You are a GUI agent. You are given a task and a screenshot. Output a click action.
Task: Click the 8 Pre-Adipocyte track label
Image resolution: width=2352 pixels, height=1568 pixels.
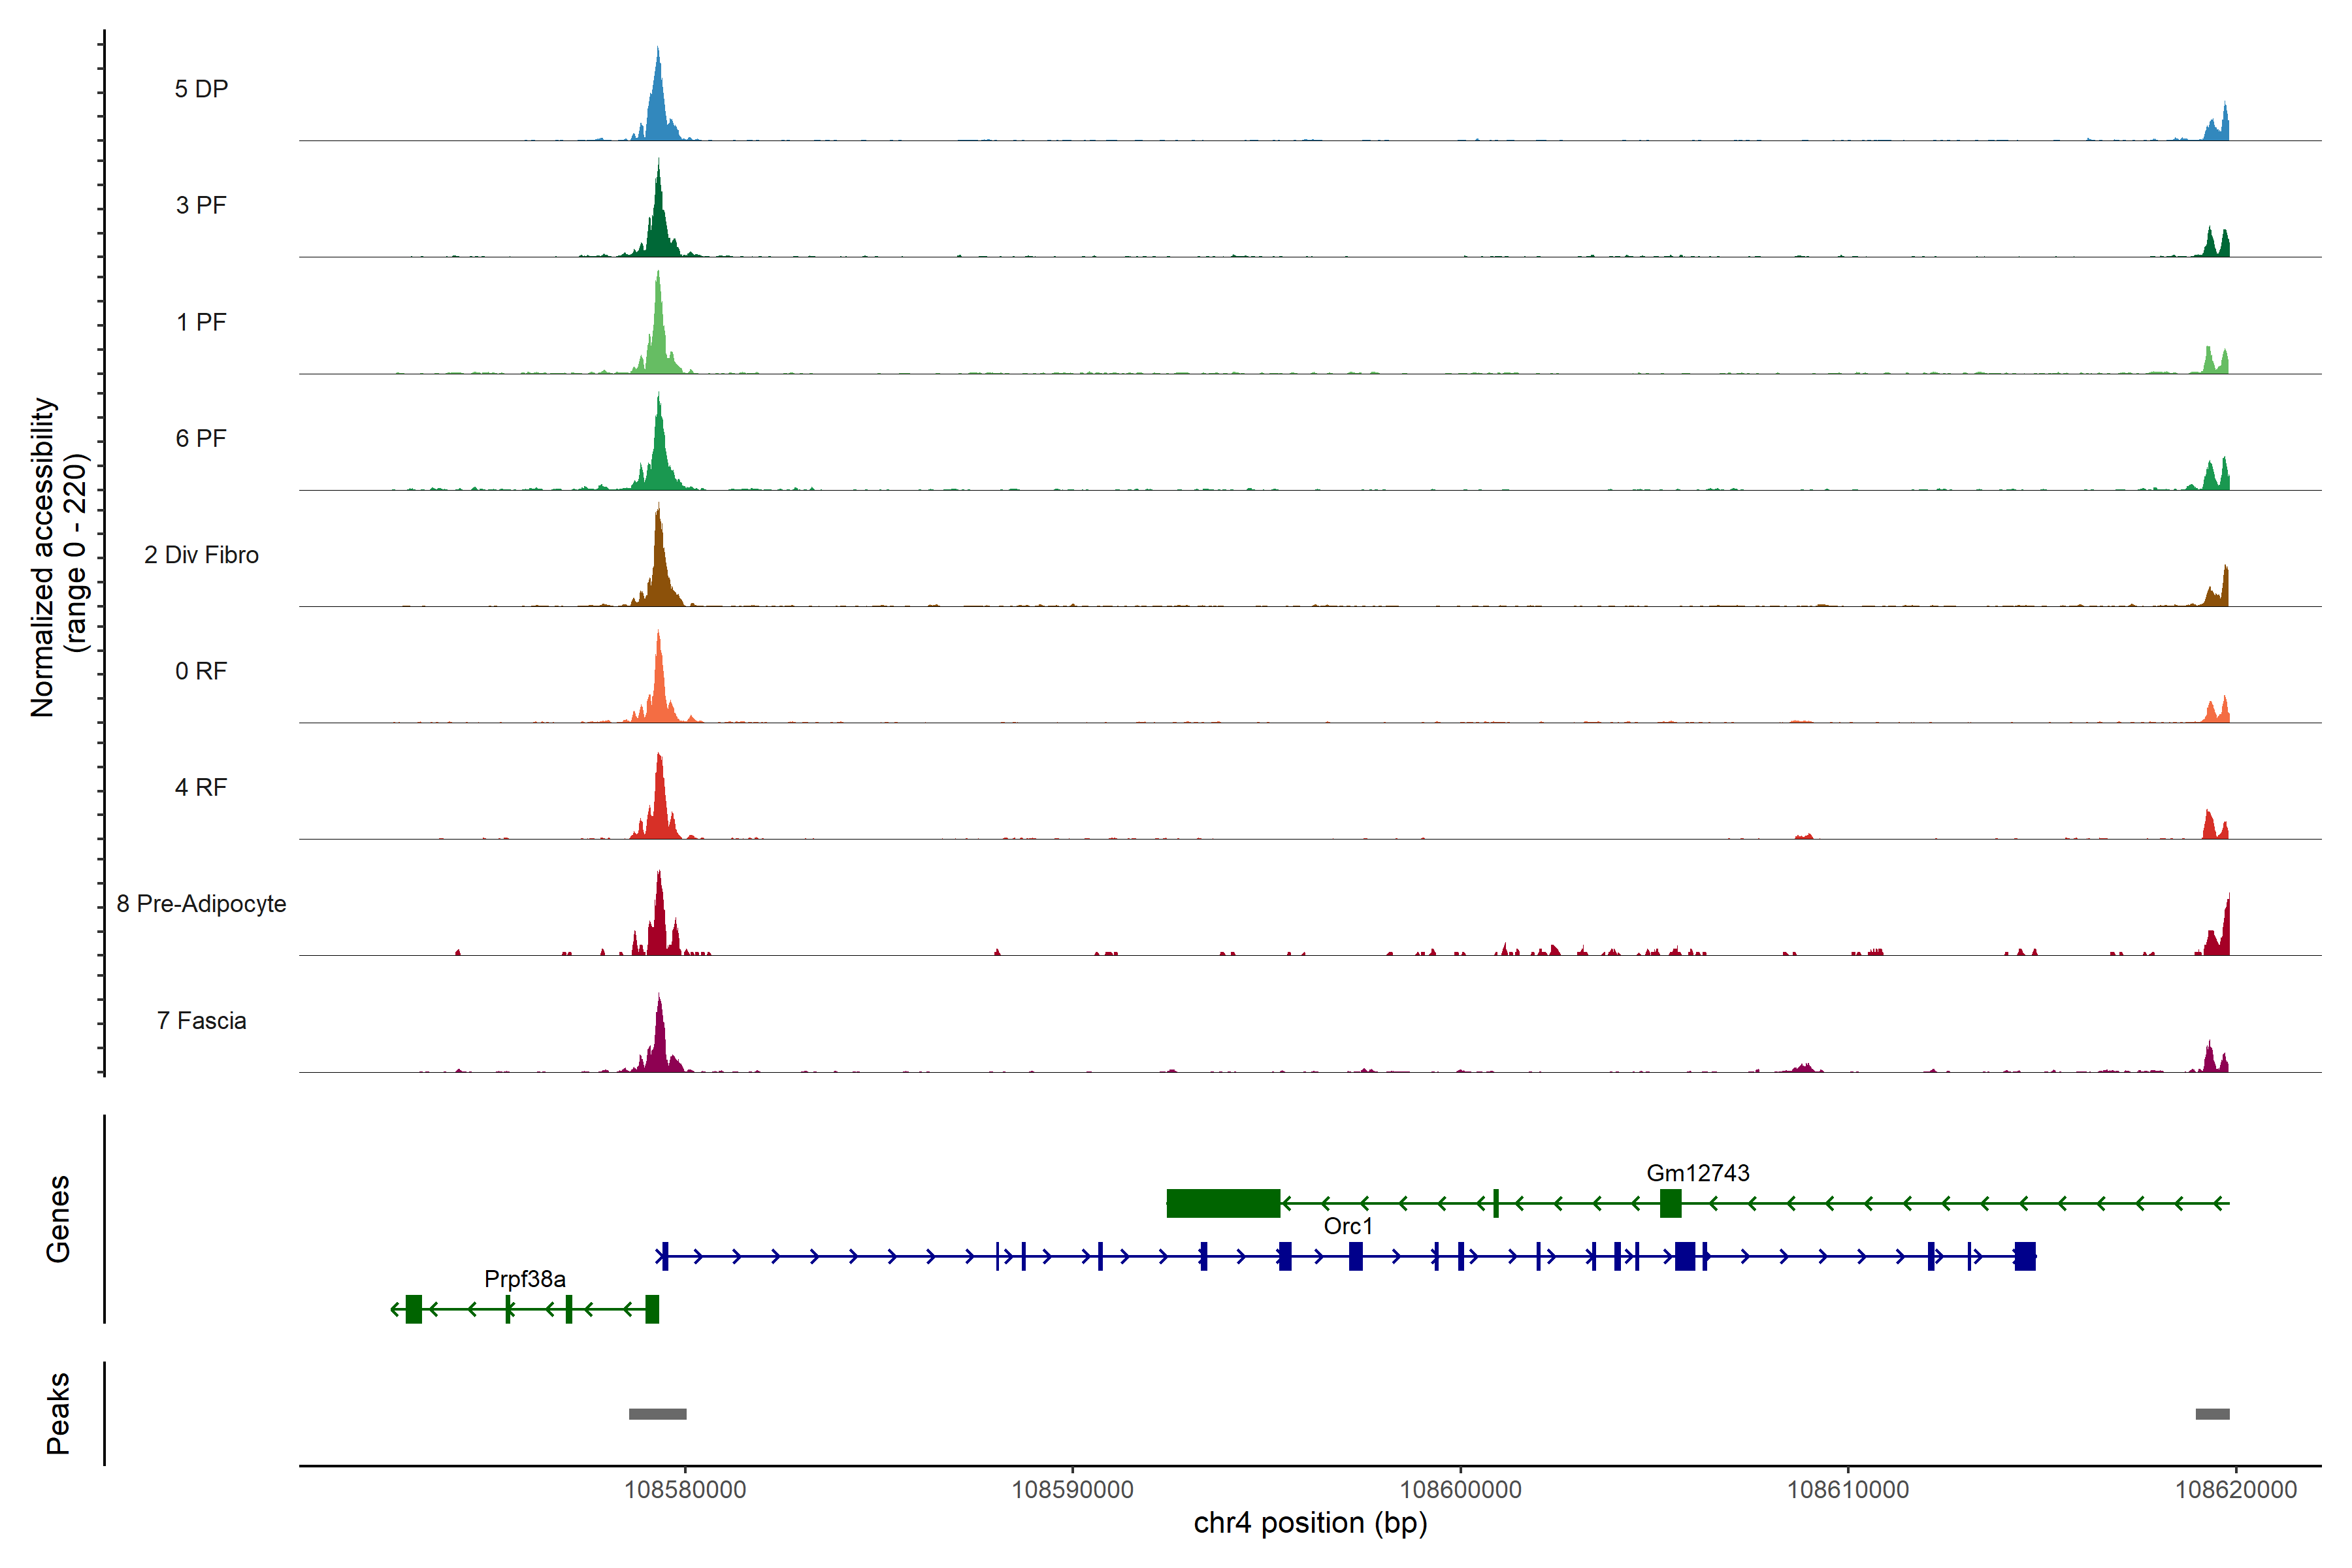point(201,904)
